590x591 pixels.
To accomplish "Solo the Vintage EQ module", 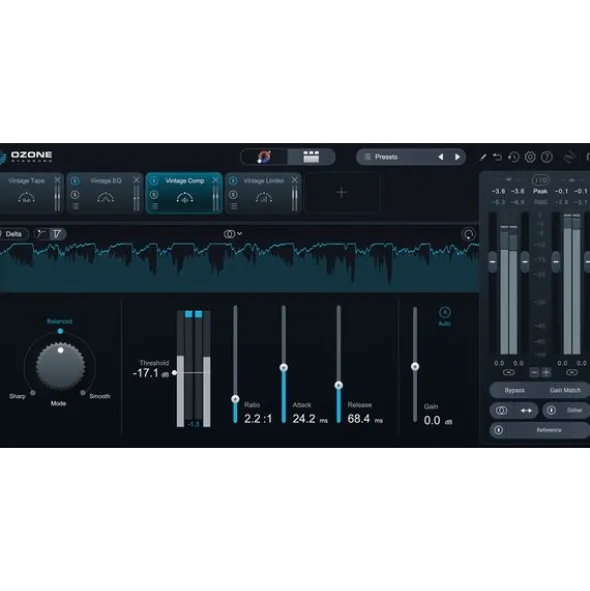I will click(x=75, y=195).
